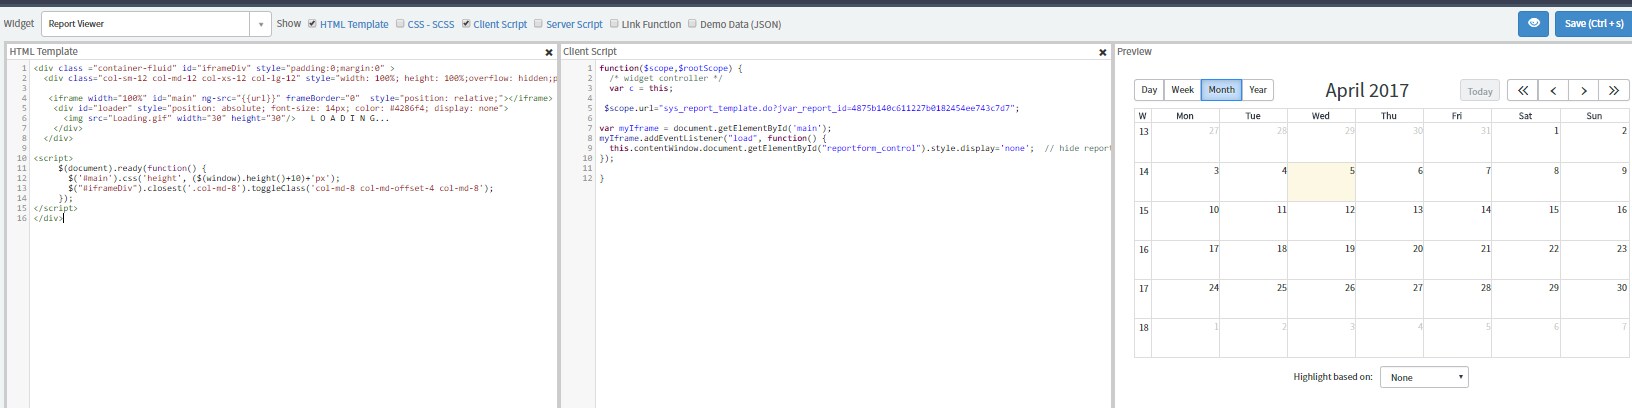Go to next month in calendar
The height and width of the screenshot is (408, 1632).
[x=1584, y=90]
